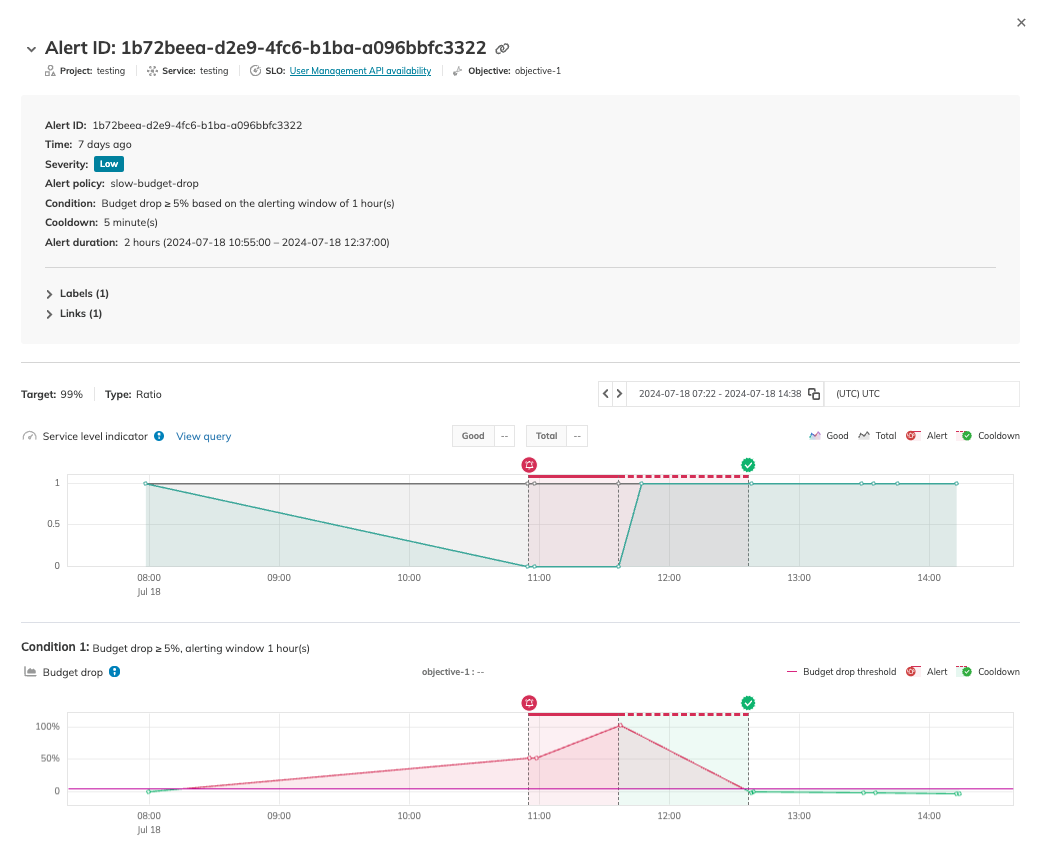Image resolution: width=1043 pixels, height=846 pixels.
Task: Open the (UTC) UTC timezone selector
Action: click(x=921, y=393)
